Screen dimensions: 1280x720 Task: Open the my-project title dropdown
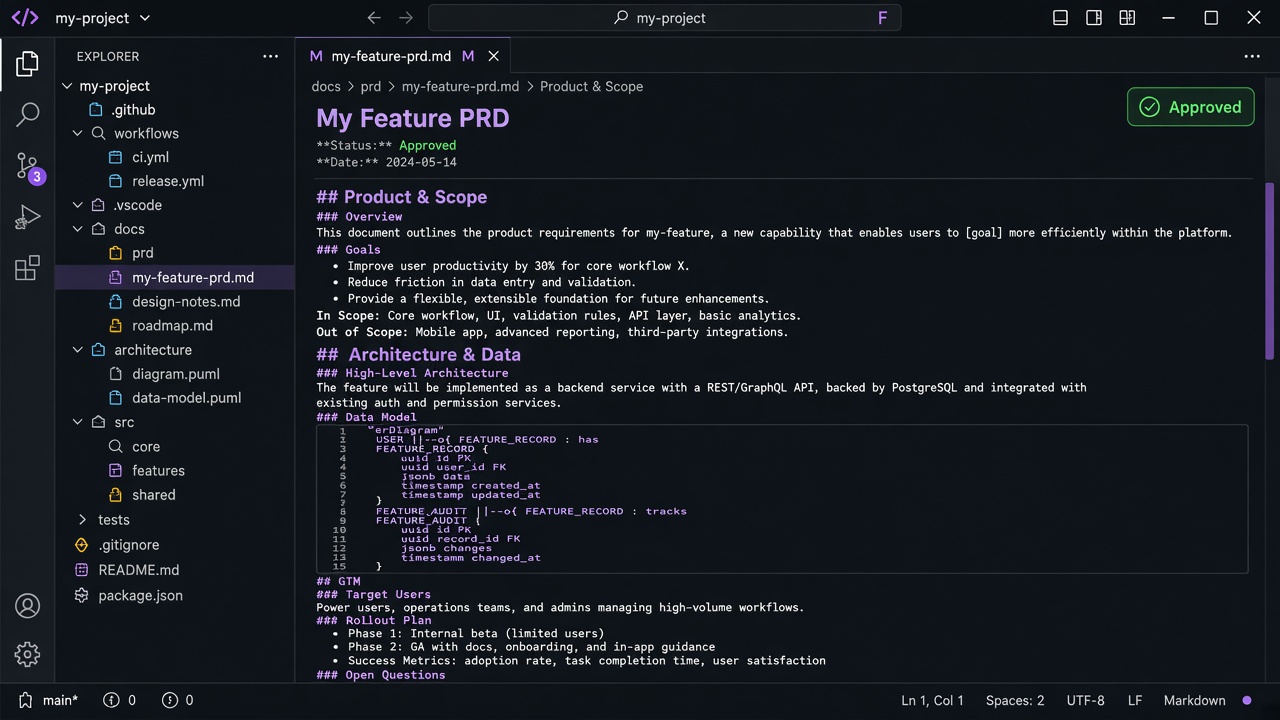click(x=103, y=18)
